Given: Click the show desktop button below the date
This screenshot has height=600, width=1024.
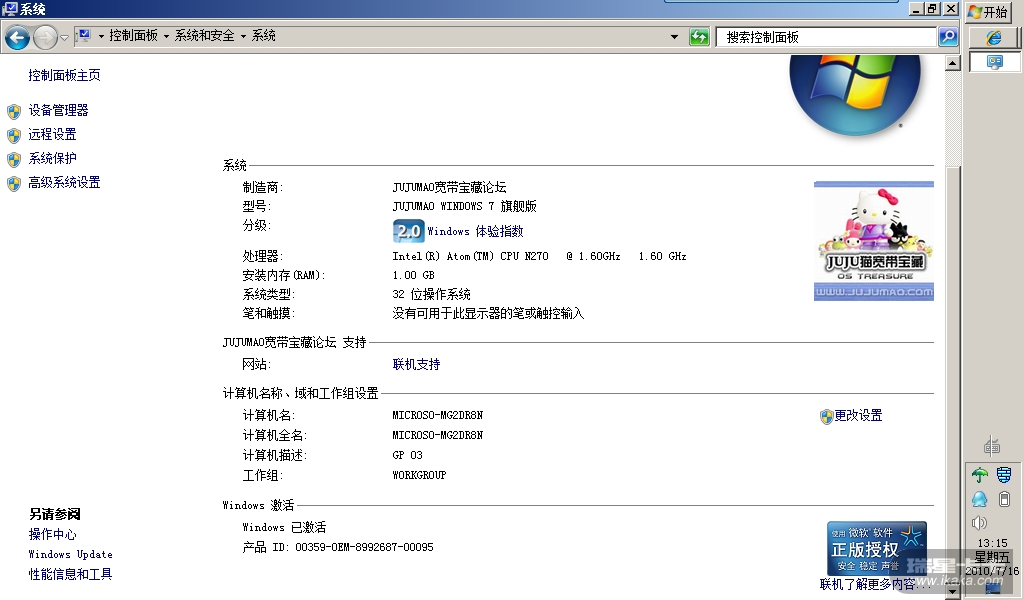Looking at the screenshot, I should pyautogui.click(x=993, y=589).
